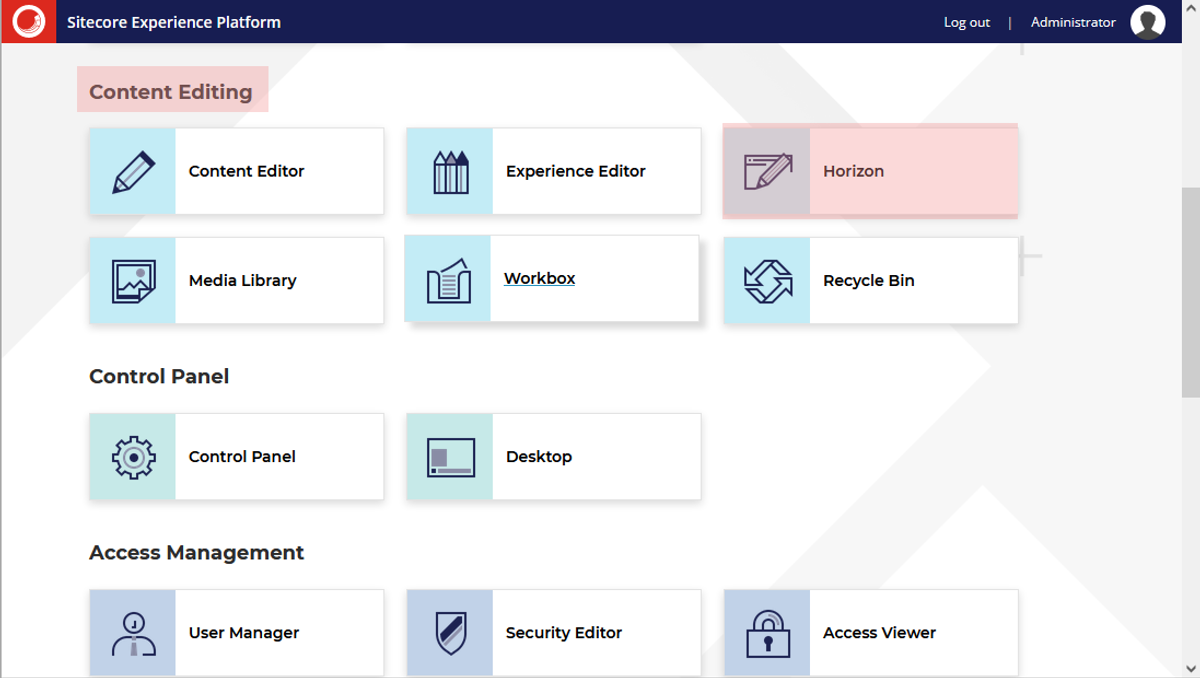Open Access Viewer tile label

(x=879, y=633)
